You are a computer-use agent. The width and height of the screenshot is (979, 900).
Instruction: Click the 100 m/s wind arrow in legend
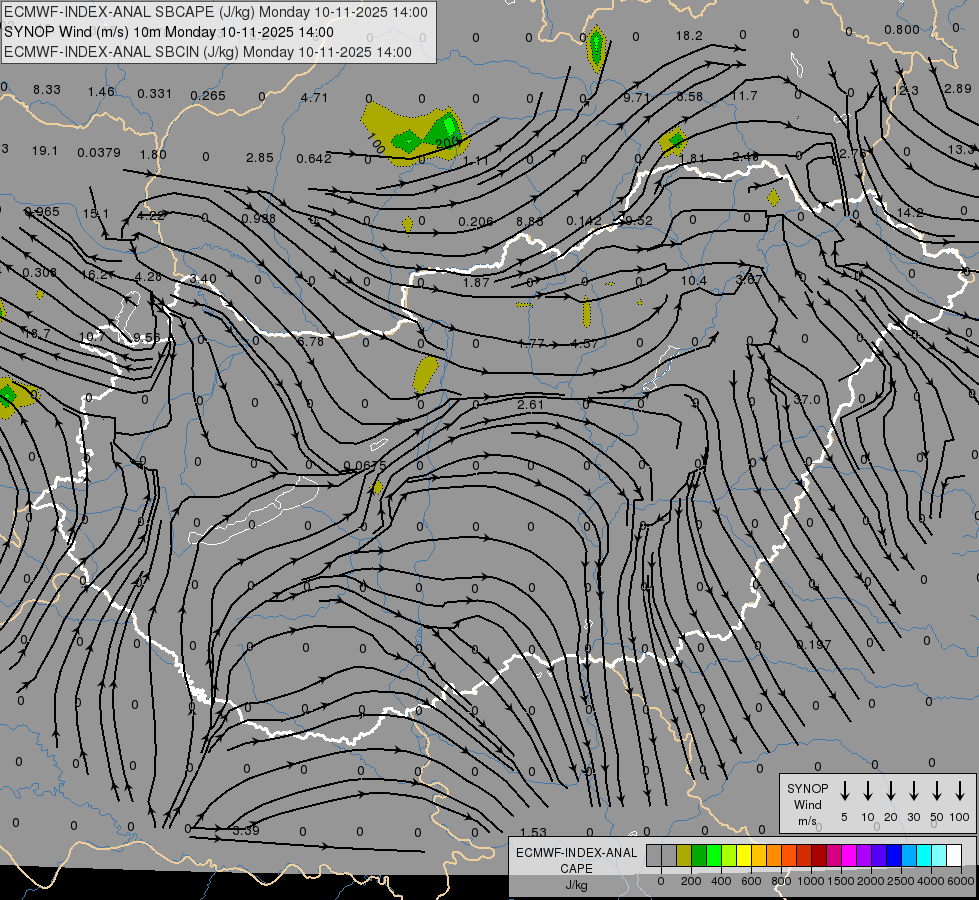pos(960,791)
